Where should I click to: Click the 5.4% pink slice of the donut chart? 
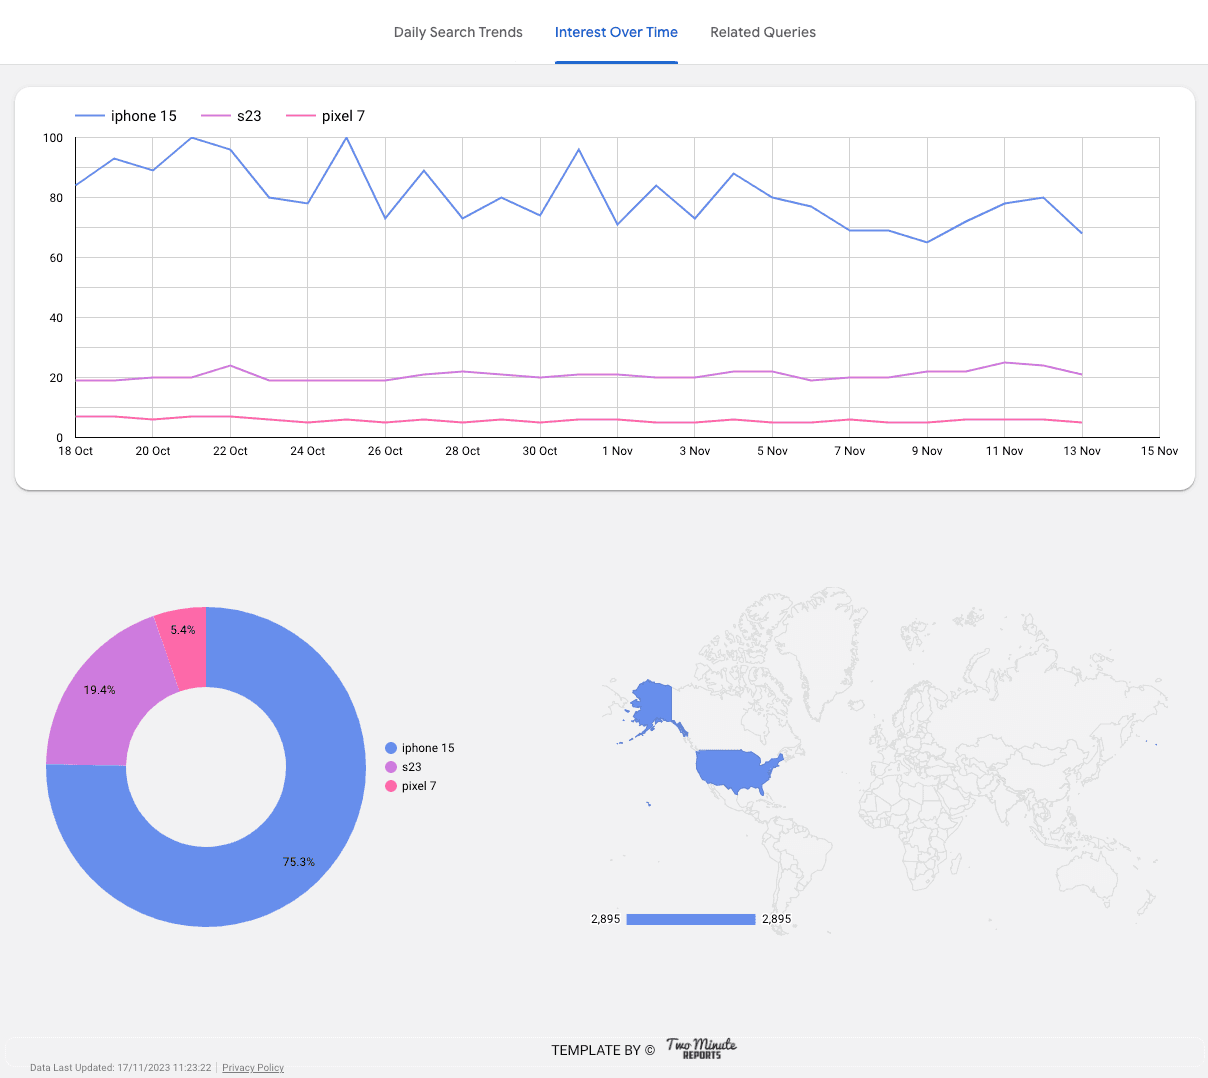pyautogui.click(x=185, y=630)
